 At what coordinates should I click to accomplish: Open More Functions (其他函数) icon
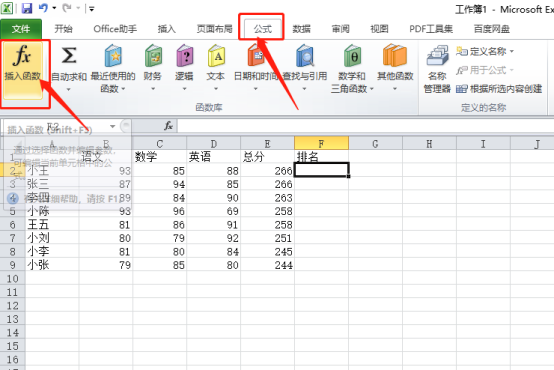(x=395, y=55)
